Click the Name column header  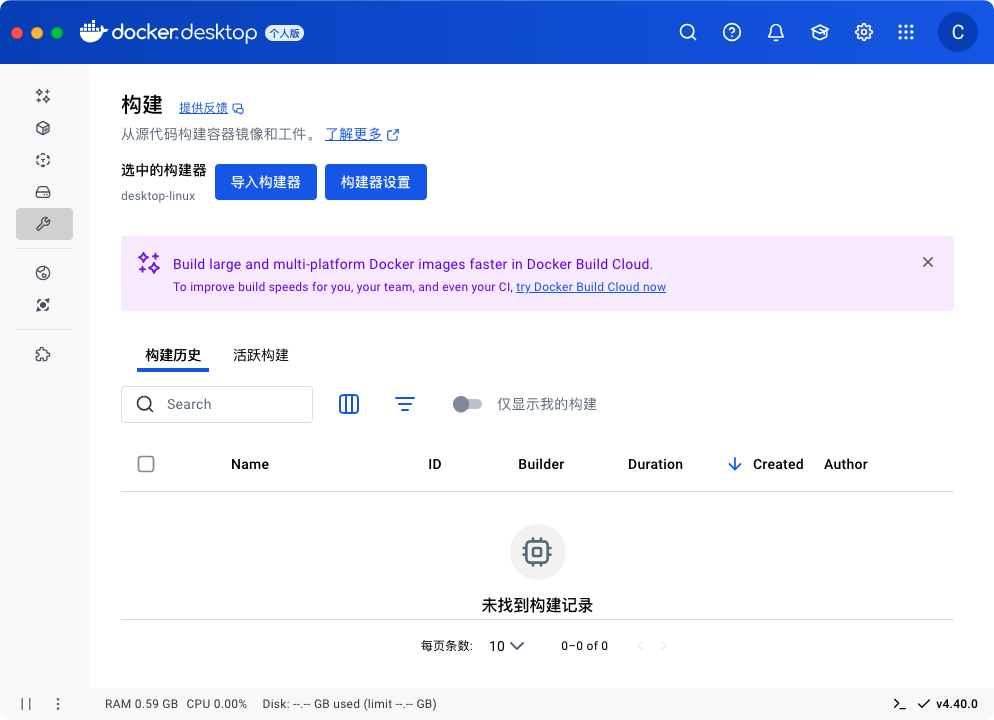pos(250,464)
